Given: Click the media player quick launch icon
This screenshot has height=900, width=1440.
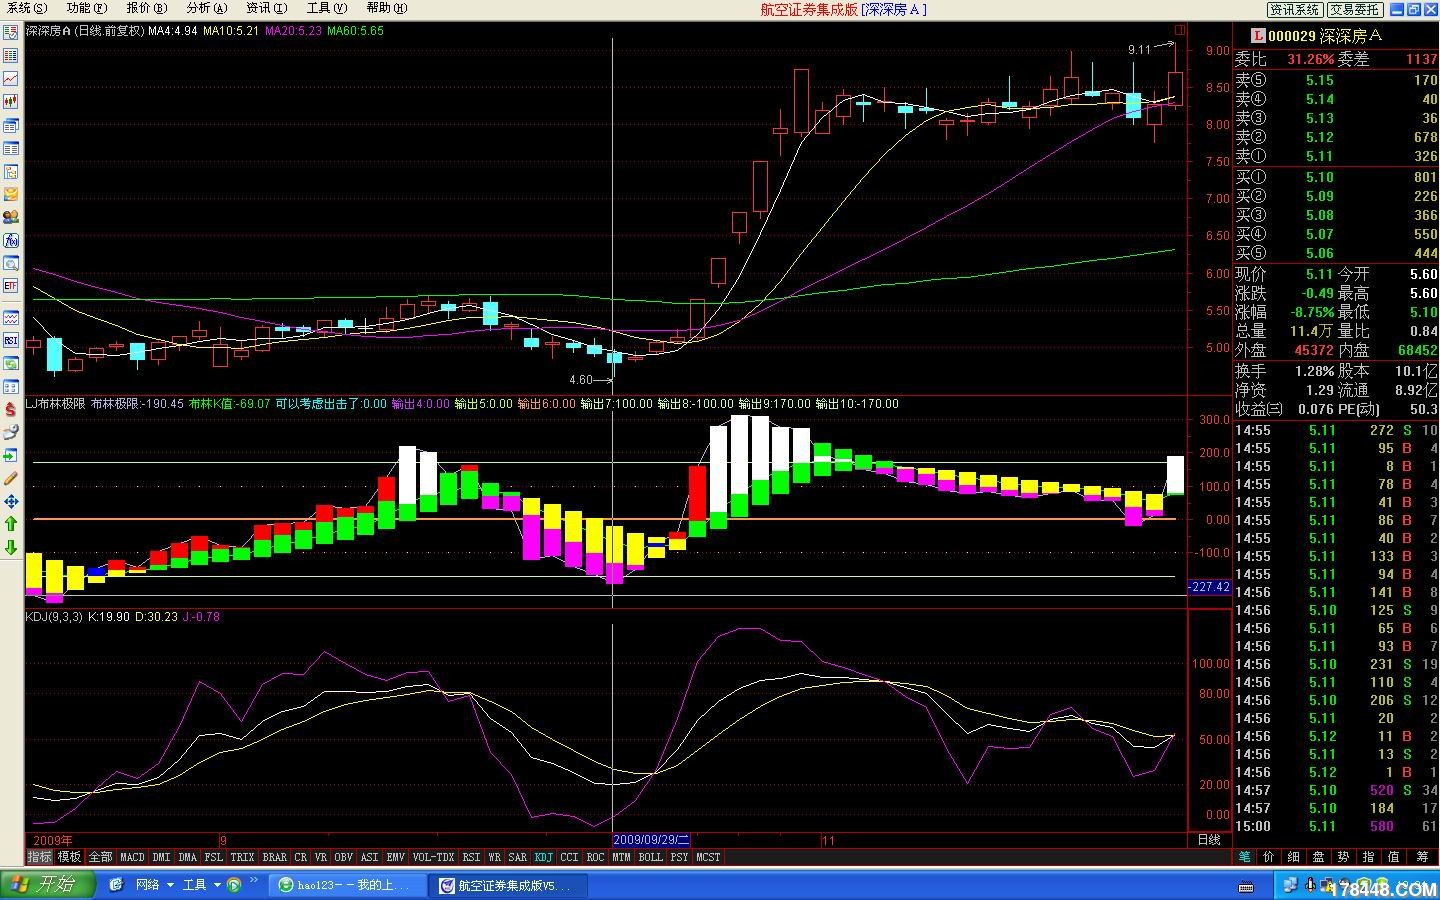Looking at the screenshot, I should point(233,885).
